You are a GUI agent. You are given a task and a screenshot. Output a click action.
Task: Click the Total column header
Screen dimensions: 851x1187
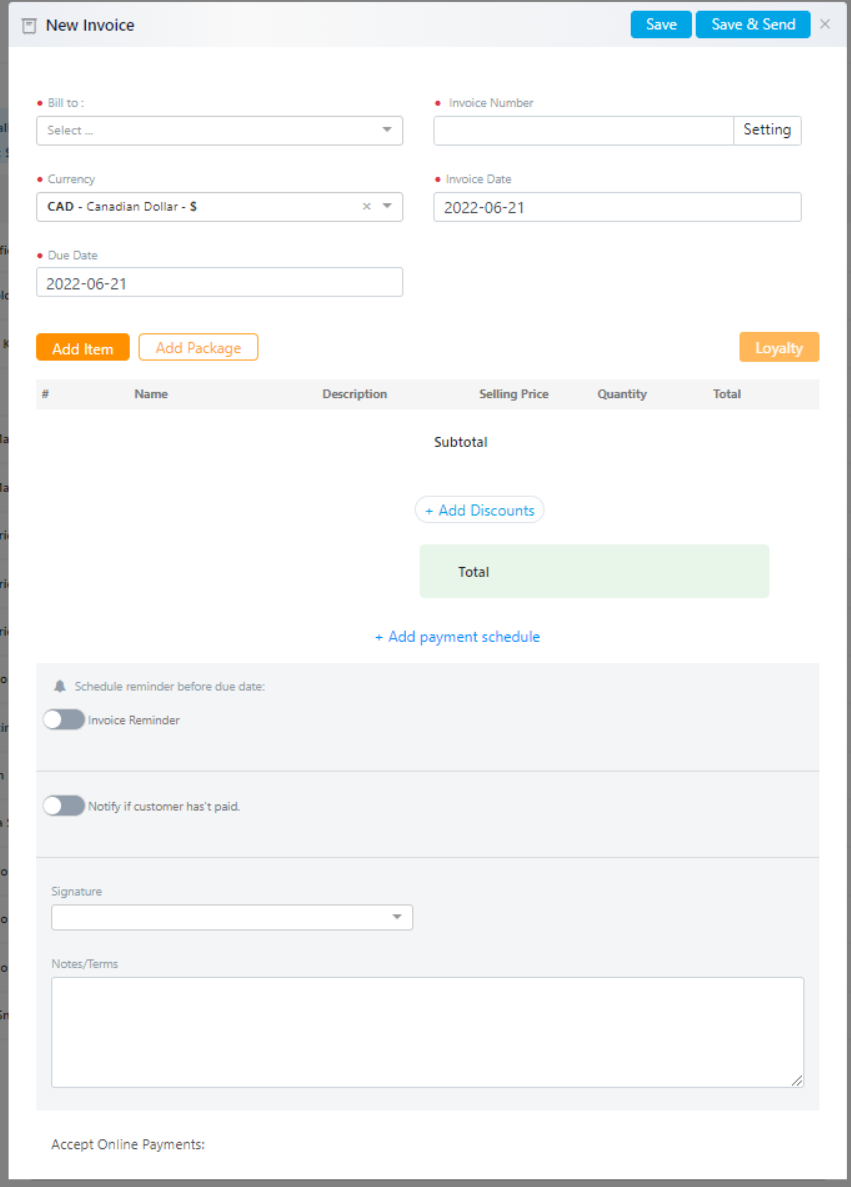click(x=726, y=394)
